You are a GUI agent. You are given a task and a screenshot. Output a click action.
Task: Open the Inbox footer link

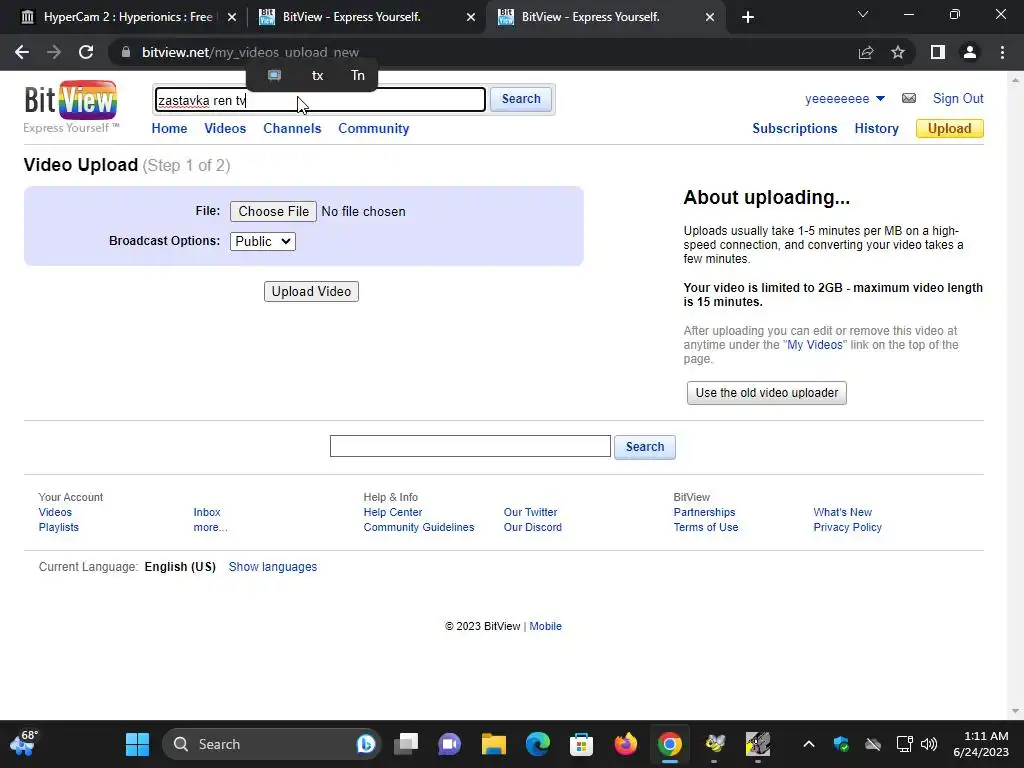(206, 512)
